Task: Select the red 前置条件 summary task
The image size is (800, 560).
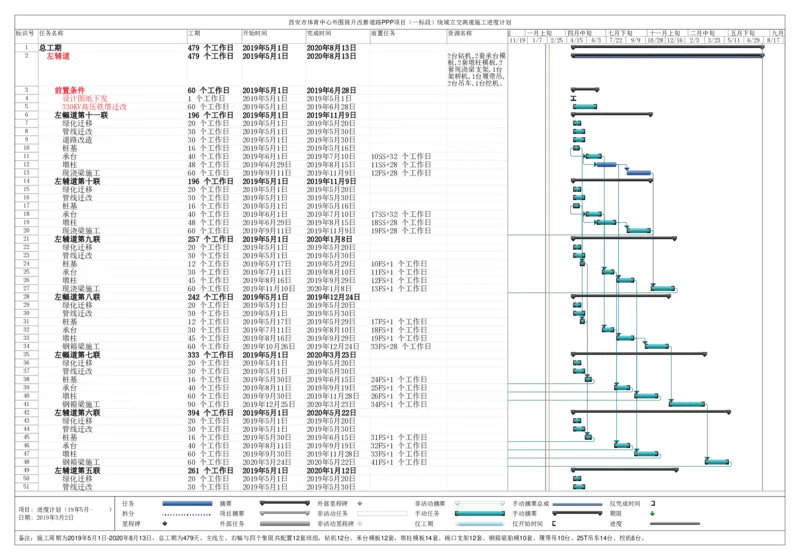Action: click(x=72, y=91)
